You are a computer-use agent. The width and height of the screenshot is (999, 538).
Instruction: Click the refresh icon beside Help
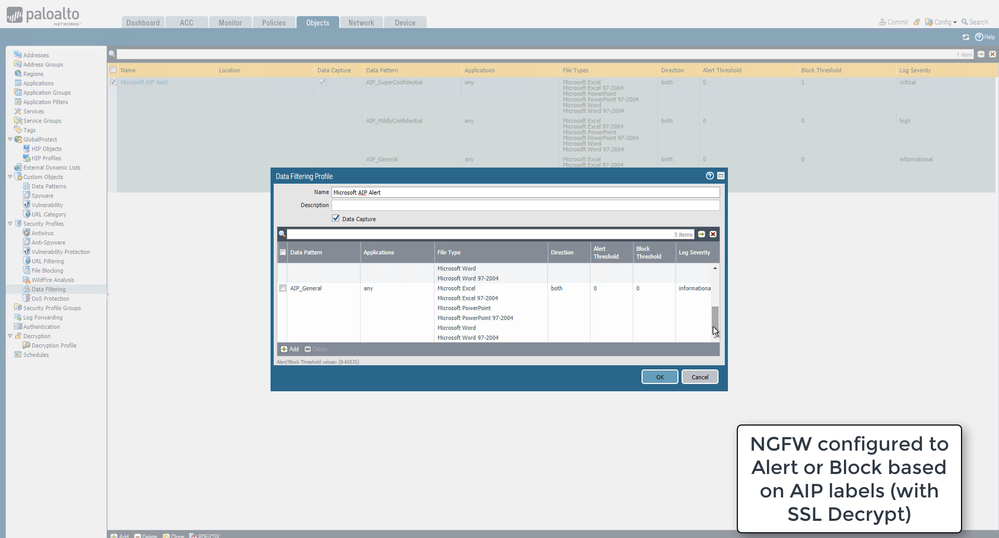pyautogui.click(x=966, y=37)
